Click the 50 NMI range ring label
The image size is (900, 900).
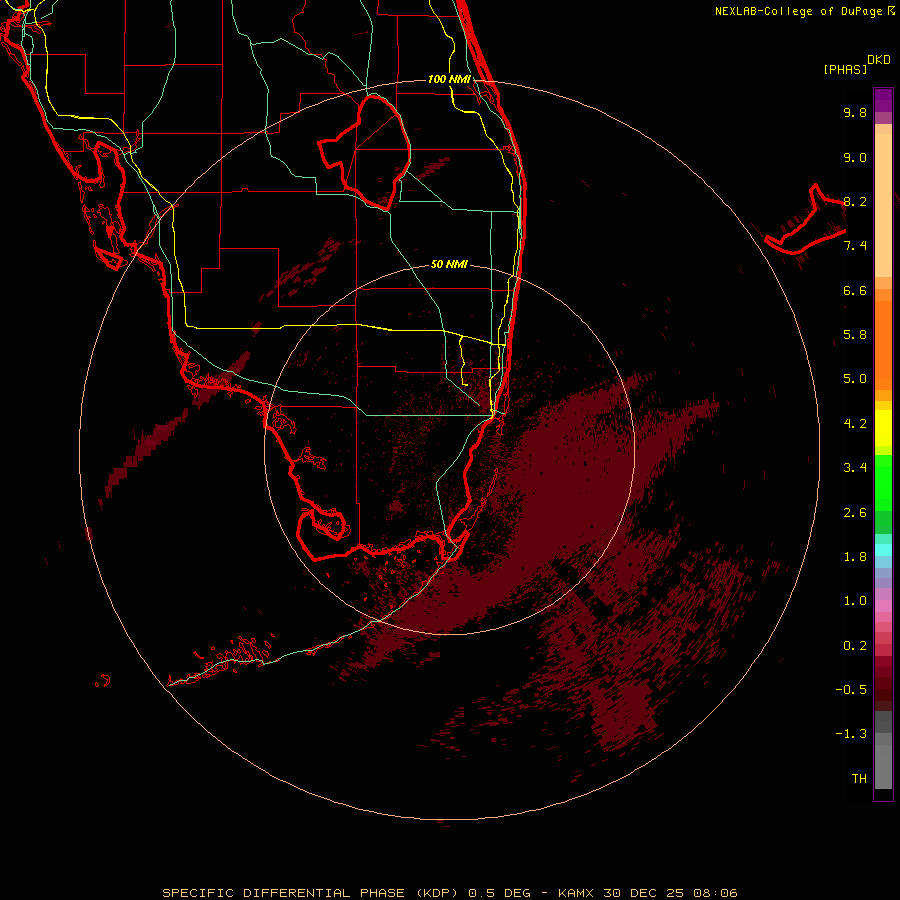449,264
